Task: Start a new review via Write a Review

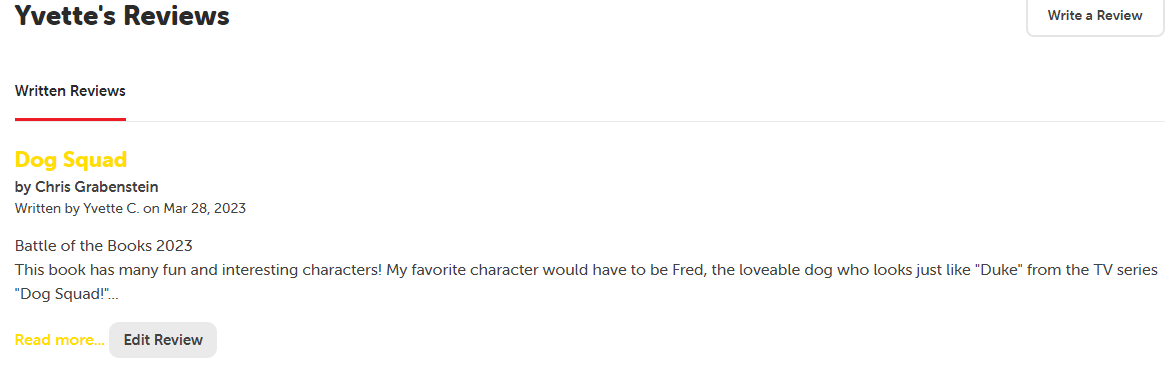Action: click(1095, 16)
